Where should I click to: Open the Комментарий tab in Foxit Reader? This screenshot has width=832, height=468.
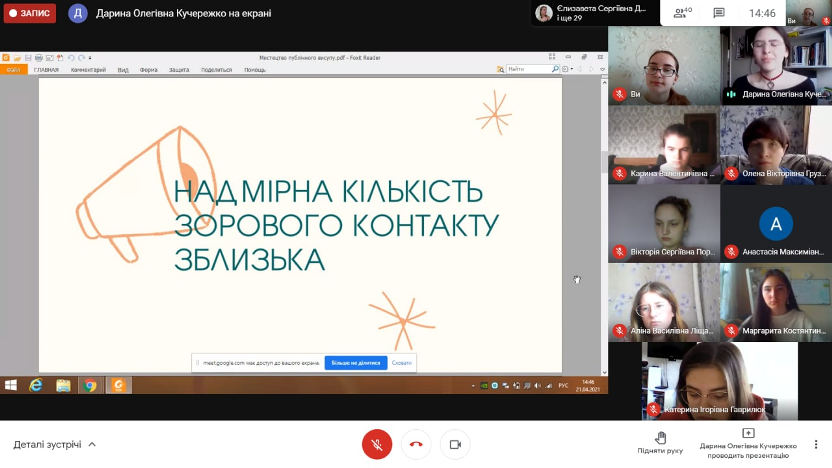pyautogui.click(x=88, y=70)
